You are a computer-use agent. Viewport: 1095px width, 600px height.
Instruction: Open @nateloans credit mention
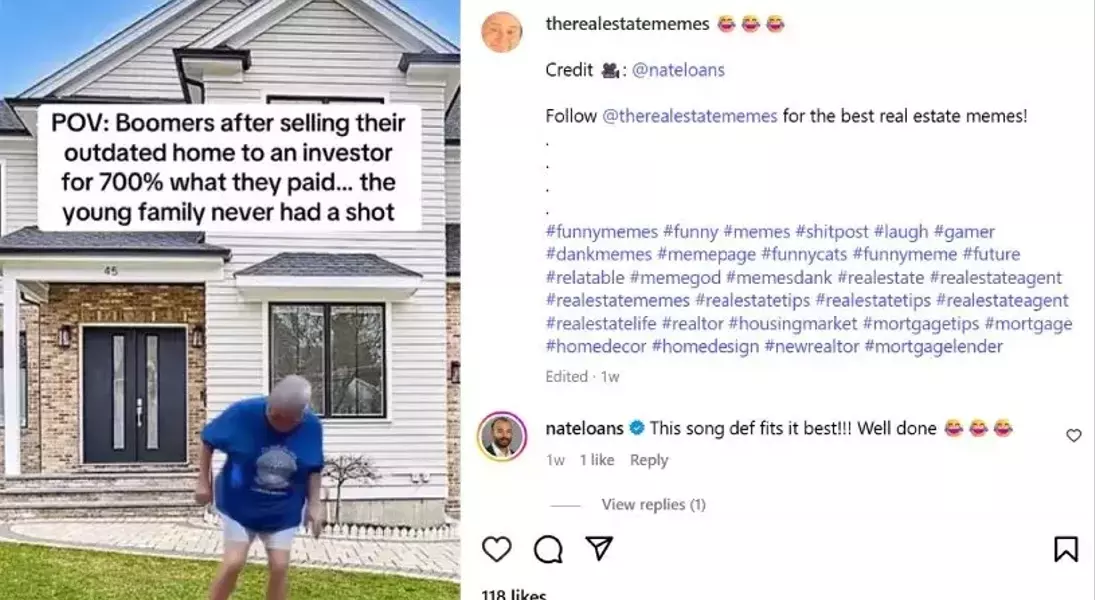[x=678, y=70]
